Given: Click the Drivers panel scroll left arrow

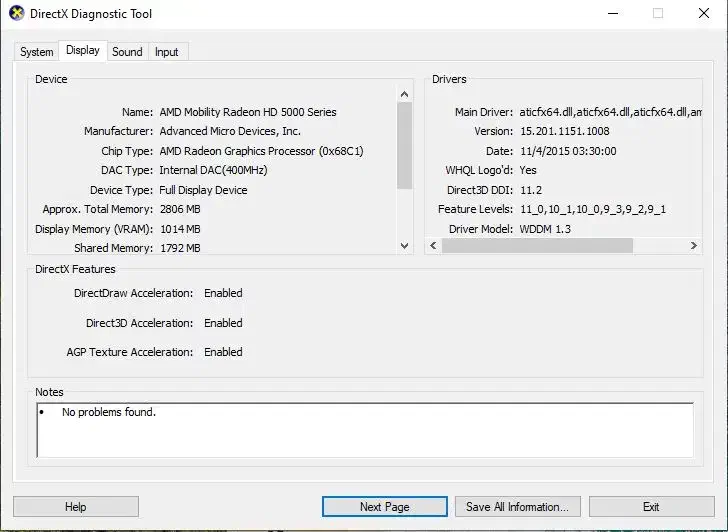Looking at the screenshot, I should 434,245.
